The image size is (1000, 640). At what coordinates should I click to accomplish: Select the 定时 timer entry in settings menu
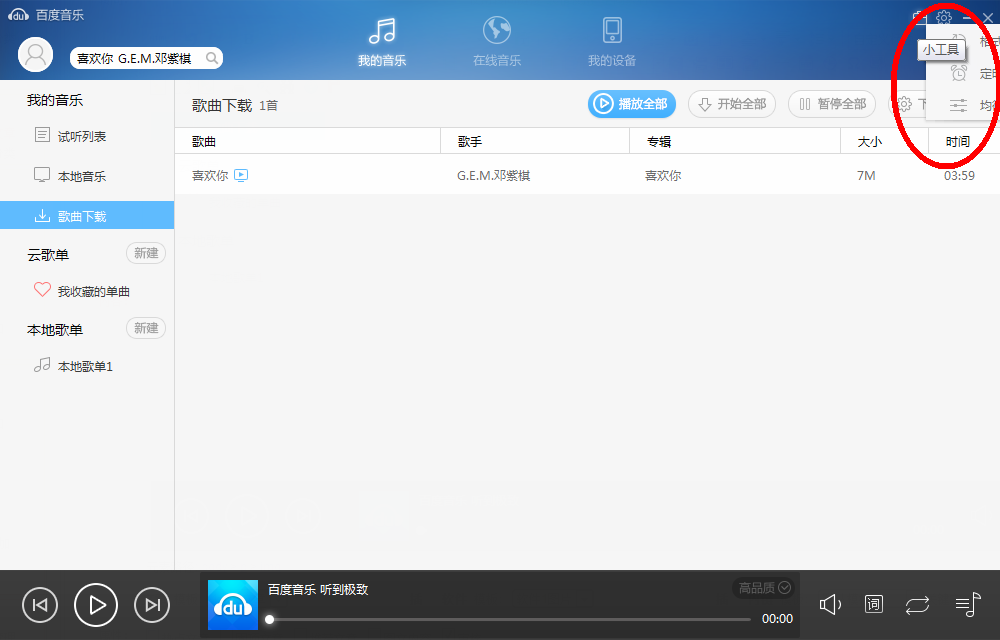coord(960,73)
